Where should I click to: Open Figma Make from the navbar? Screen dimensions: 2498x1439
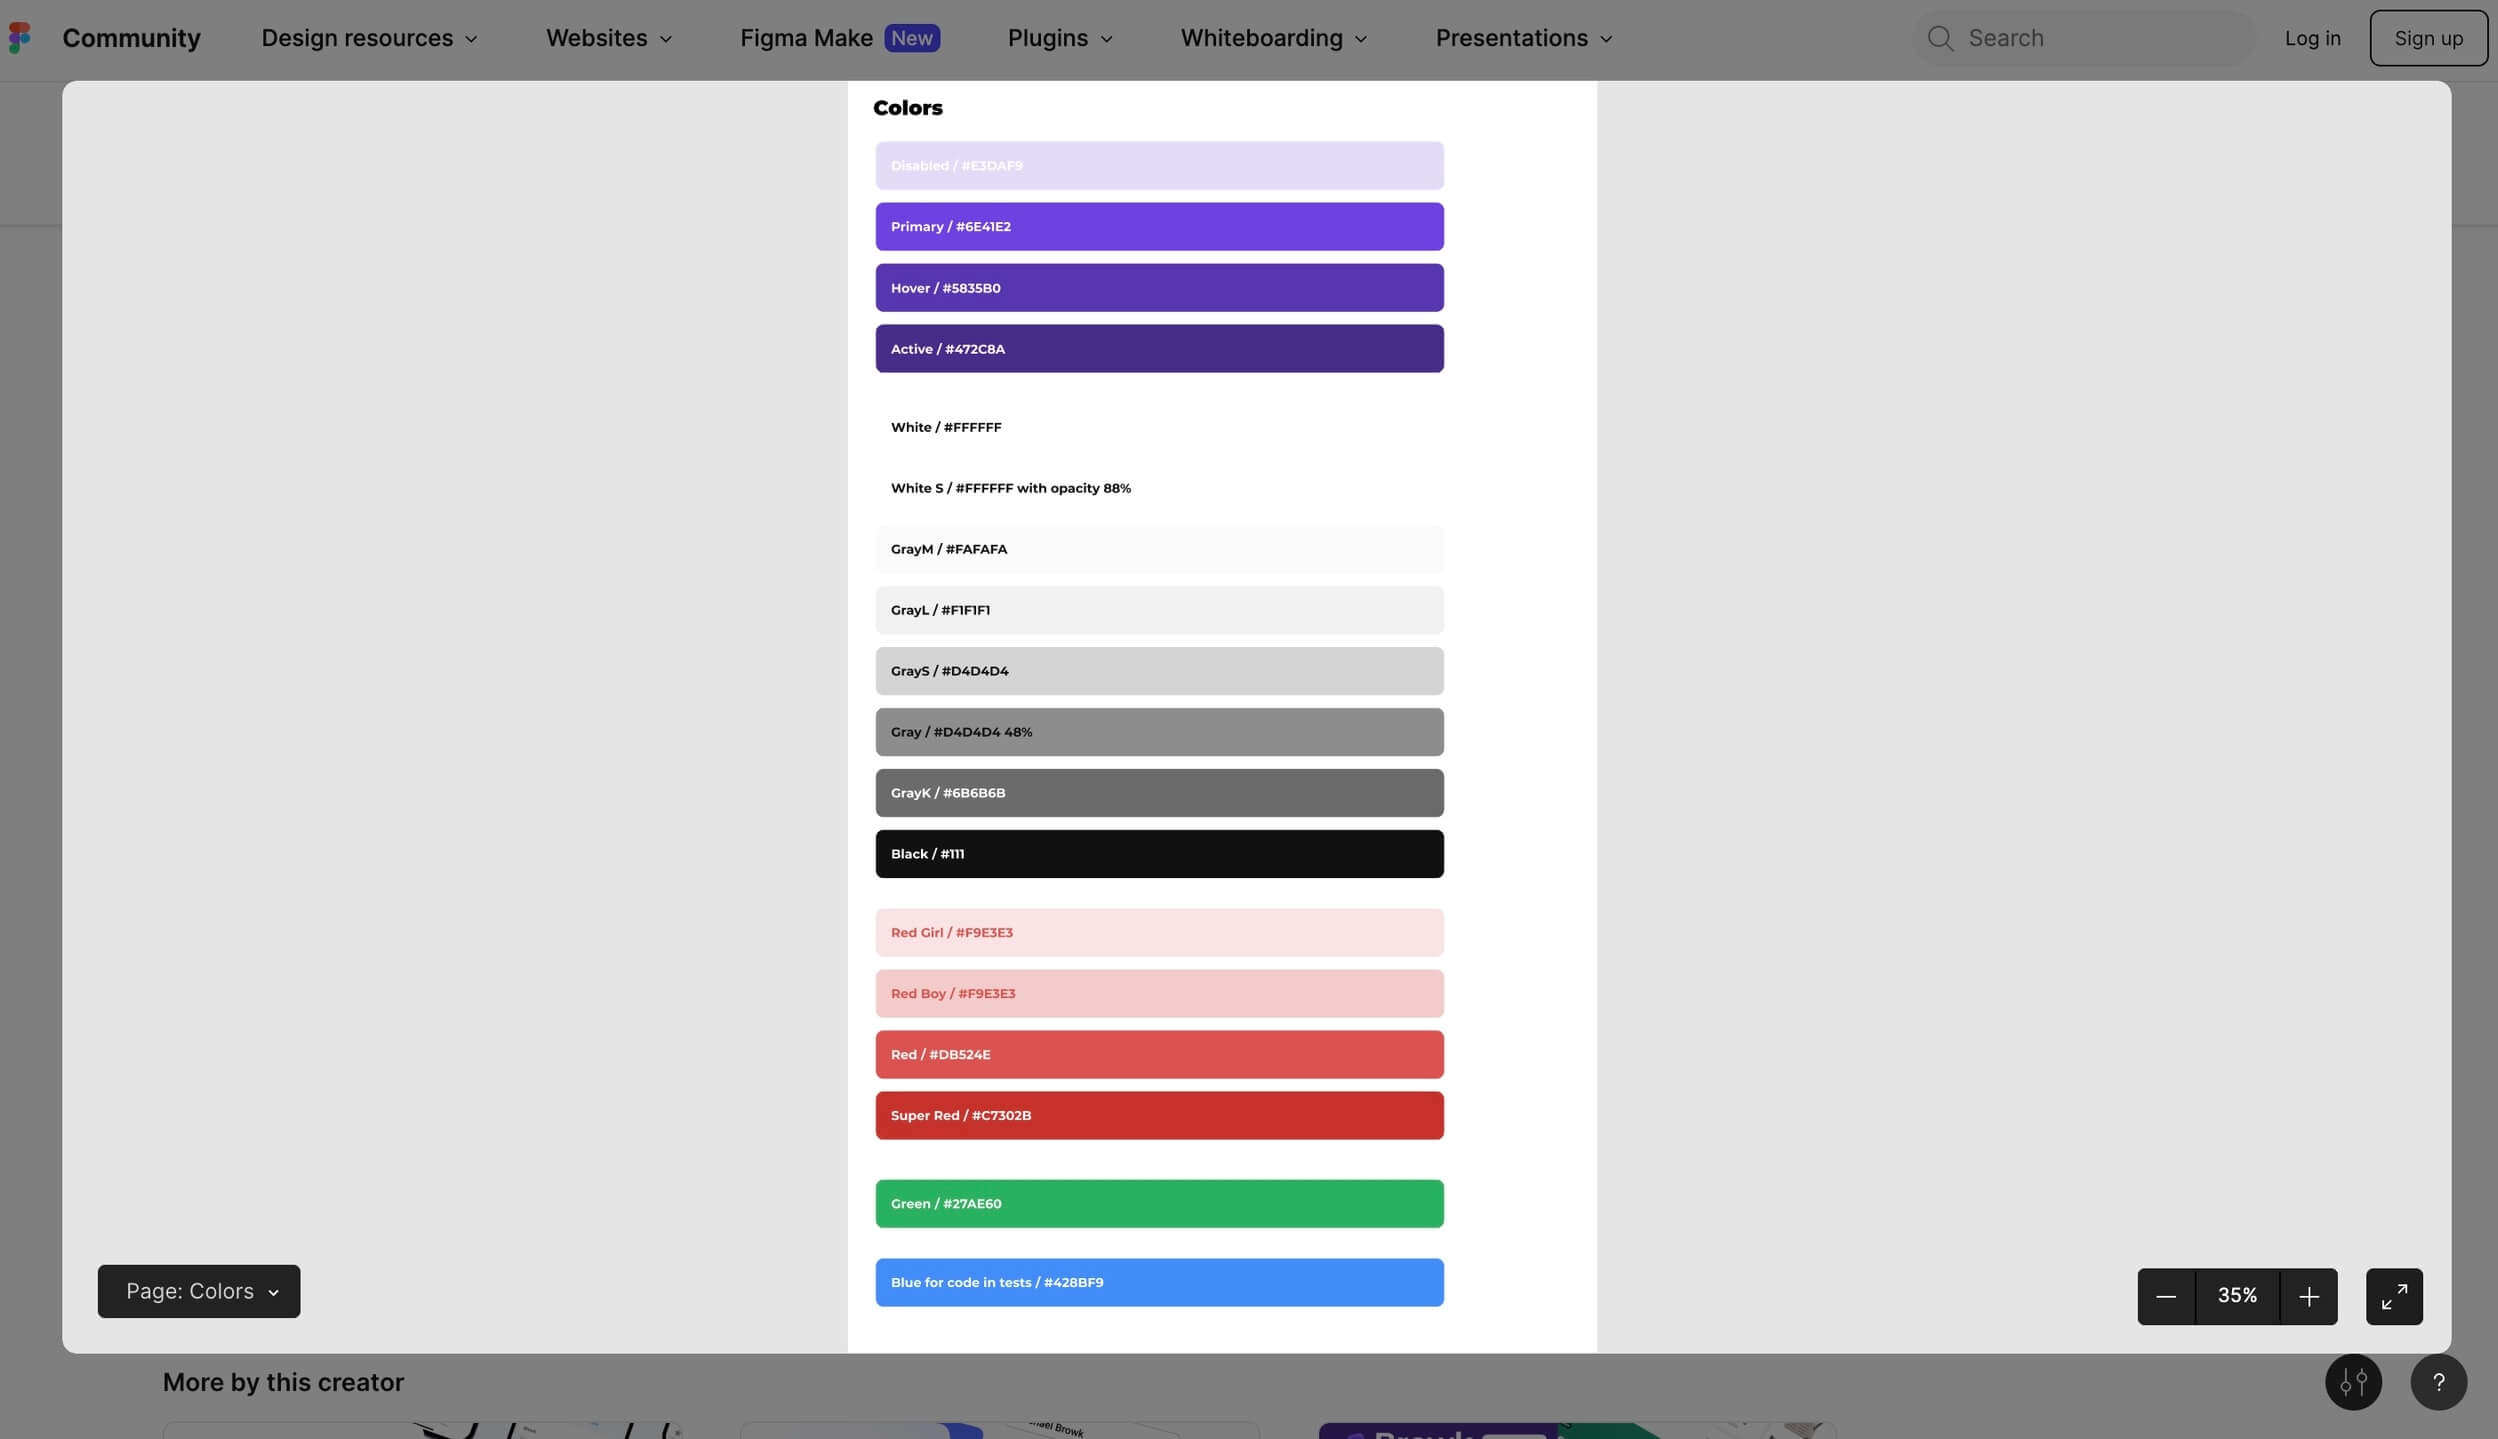(839, 38)
